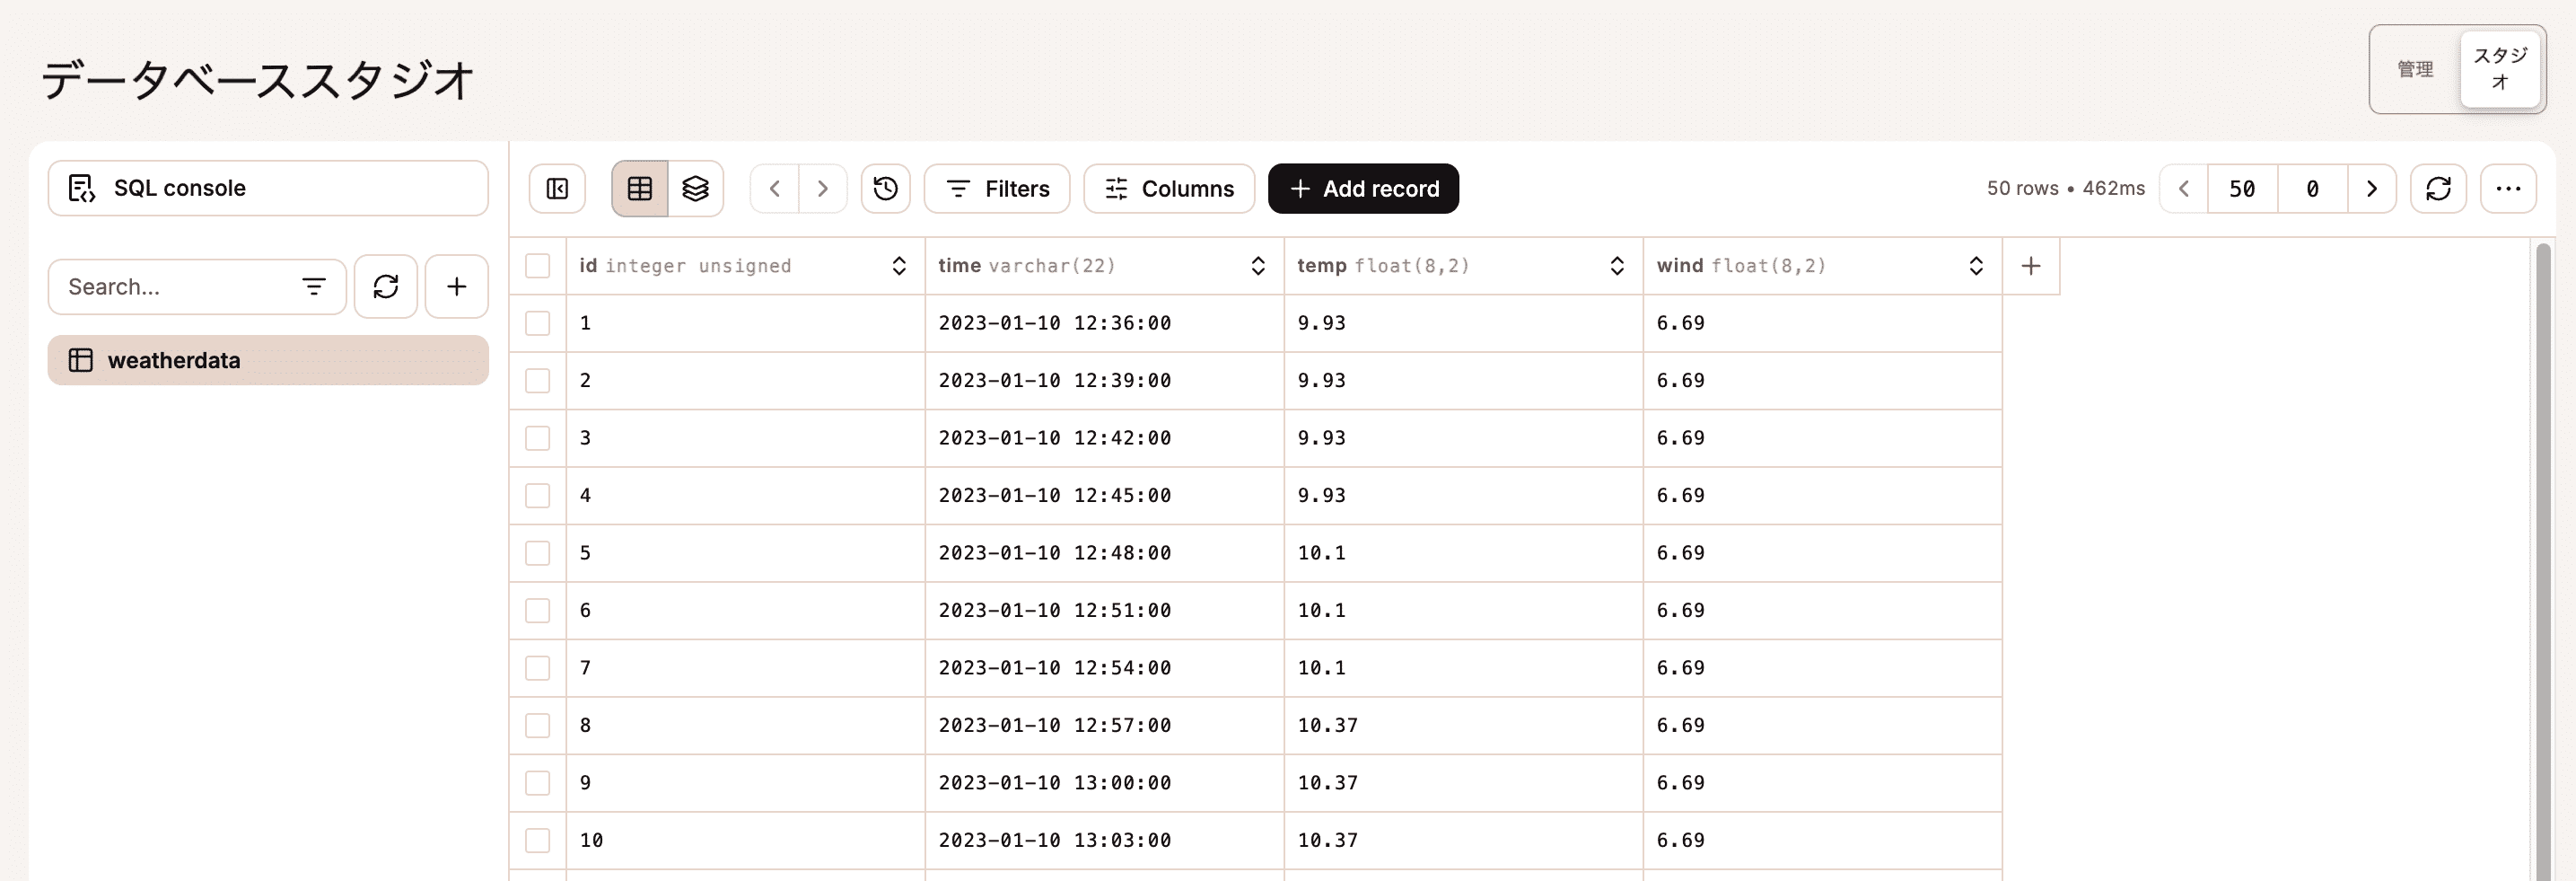Open the Columns settings
The width and height of the screenshot is (2576, 881).
point(1169,189)
